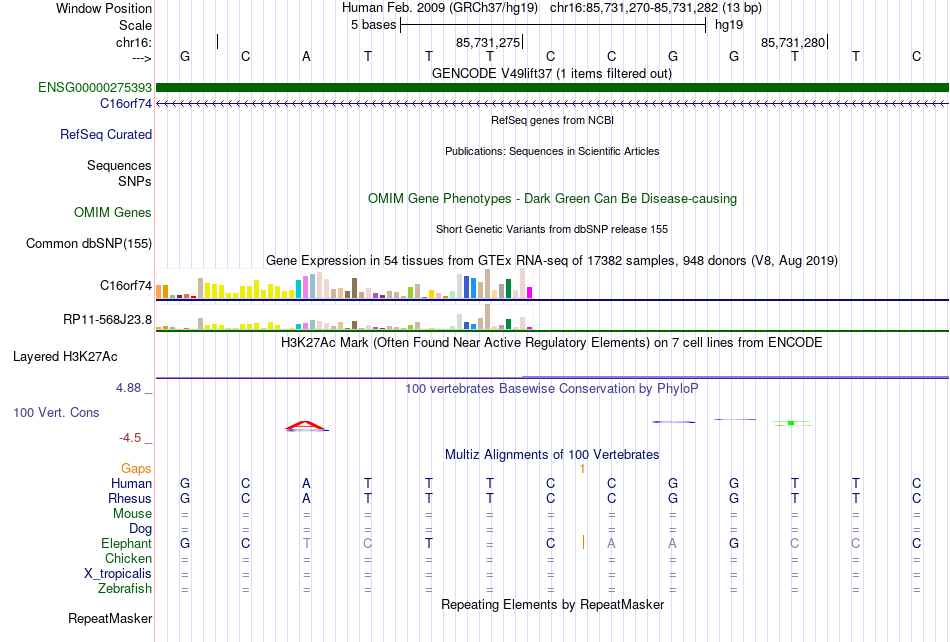Click the Gene Expression in 54 tissues title
Screen dimensions: 950x642
(x=551, y=260)
